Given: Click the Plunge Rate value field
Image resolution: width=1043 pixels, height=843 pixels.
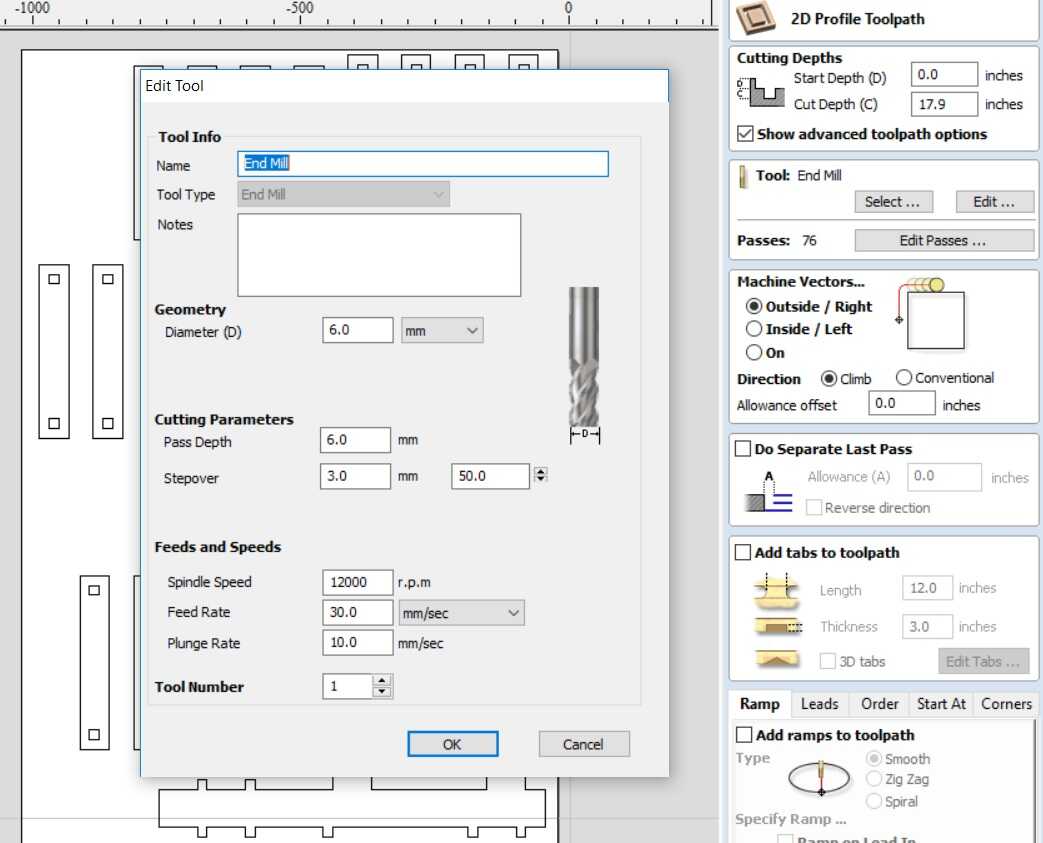Looking at the screenshot, I should click(x=357, y=643).
